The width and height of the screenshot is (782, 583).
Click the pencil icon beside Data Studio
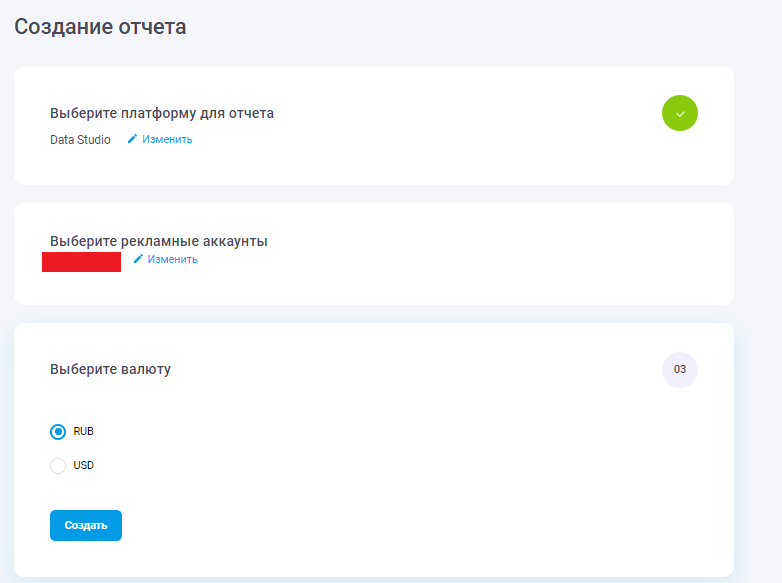coord(132,139)
